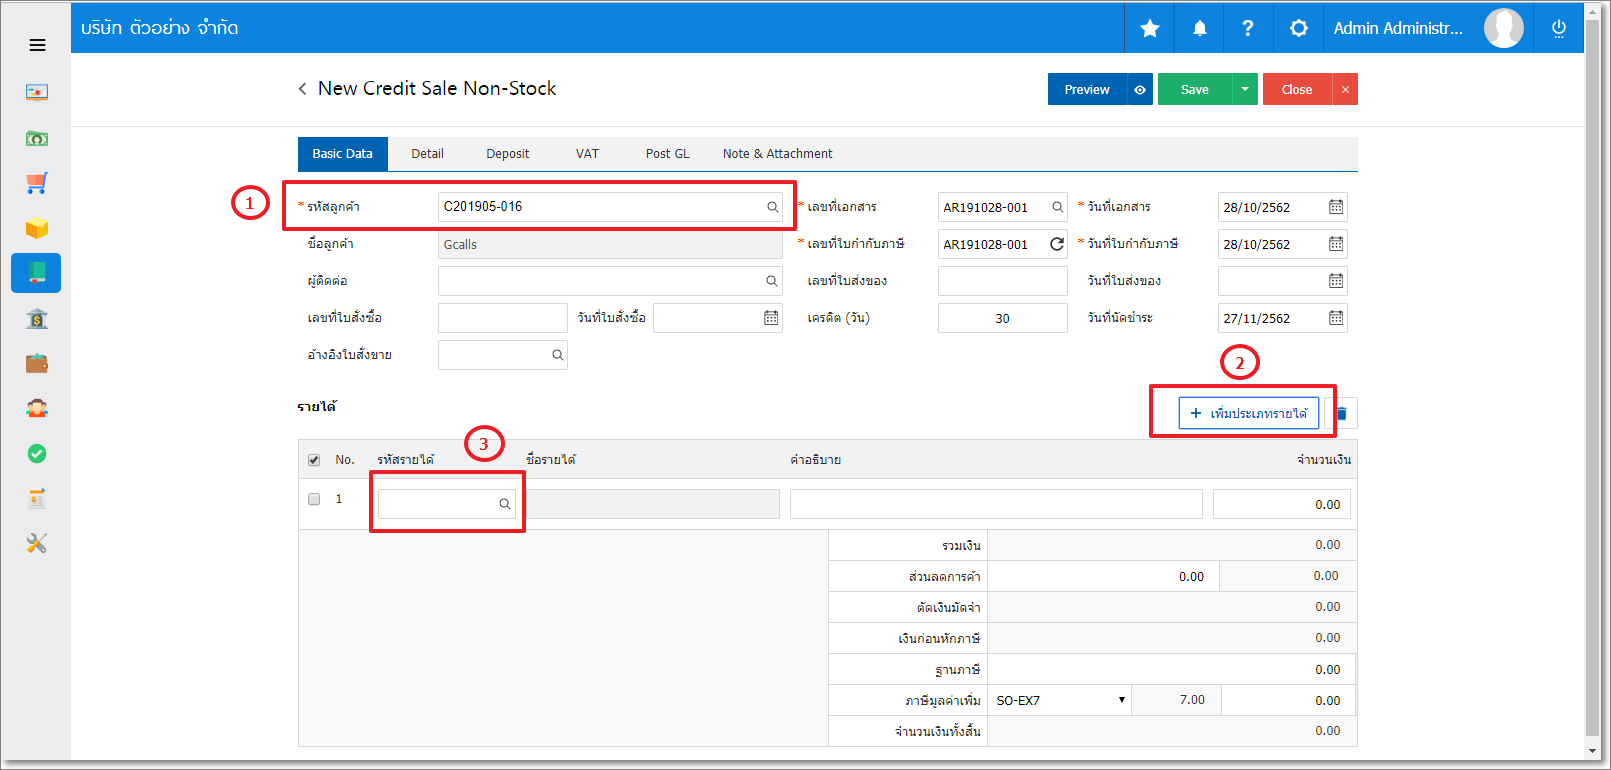Switch to the Detail tab
This screenshot has width=1611, height=770.
coord(427,154)
